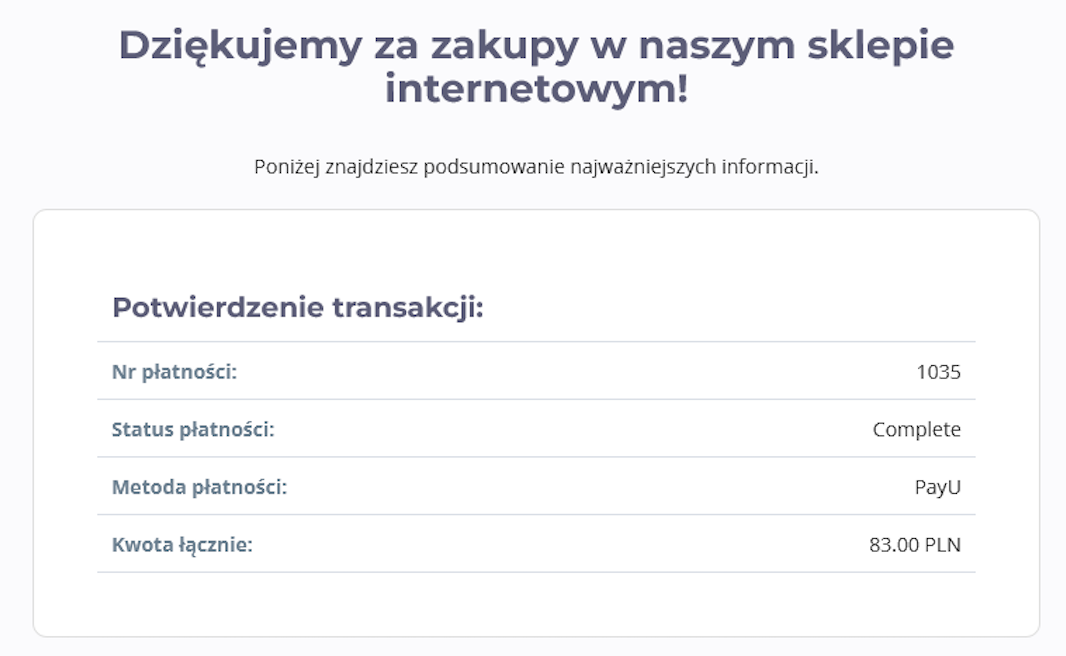Click the word Dziękujemy in the heading
The image size is (1066, 656).
[x=241, y=48]
